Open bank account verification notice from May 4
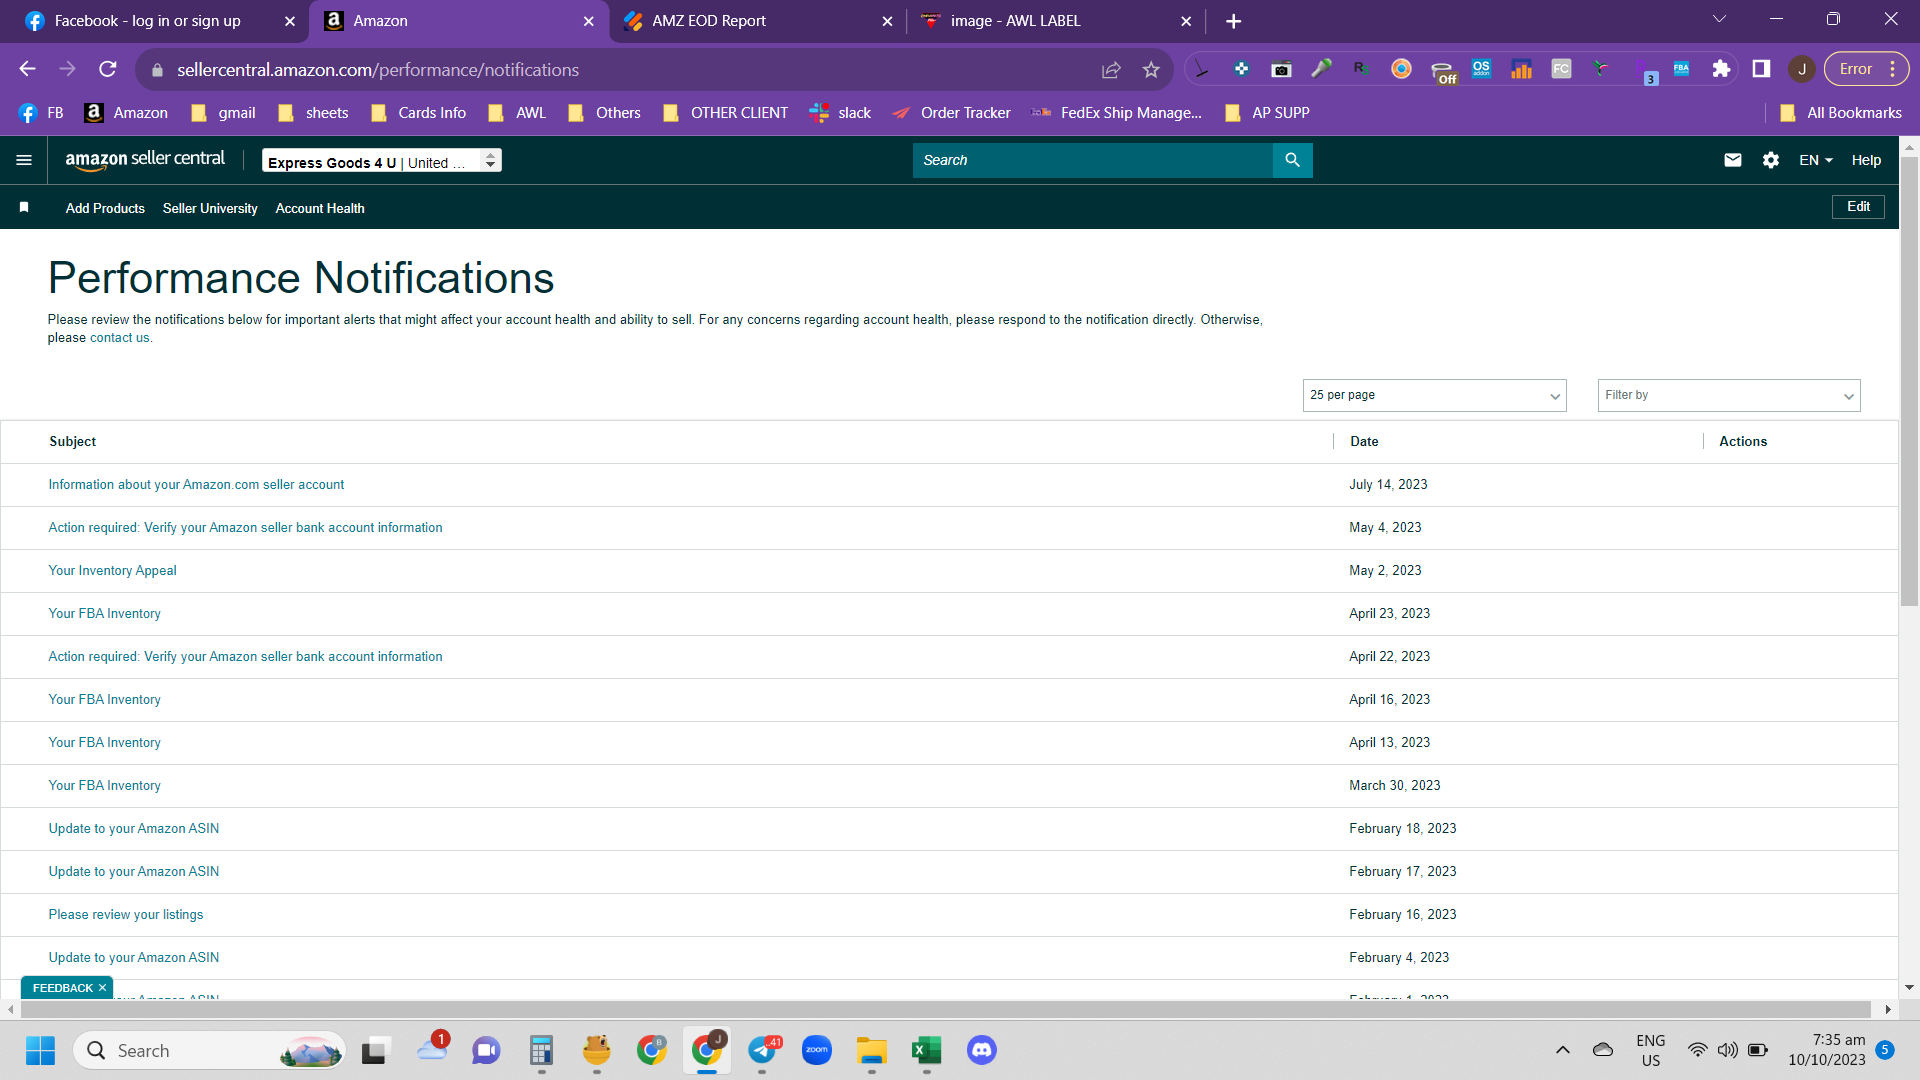This screenshot has height=1080, width=1920. [245, 528]
